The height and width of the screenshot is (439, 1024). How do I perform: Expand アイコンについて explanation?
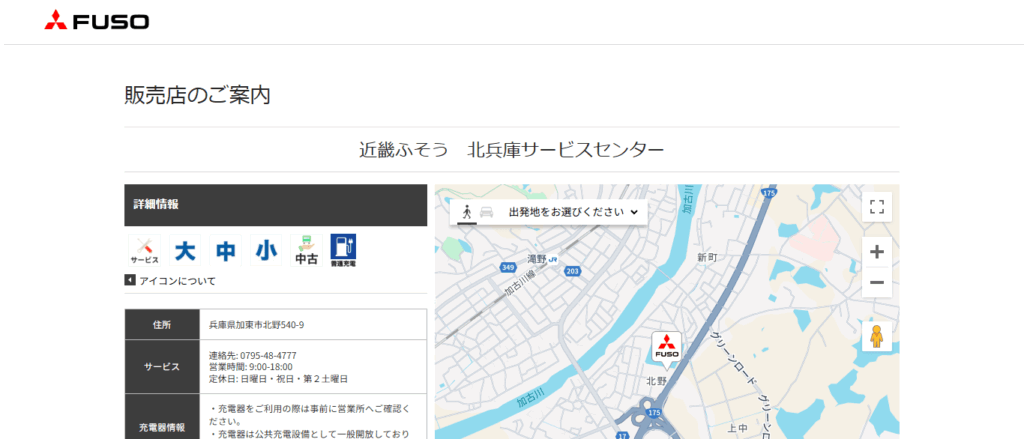(x=170, y=281)
